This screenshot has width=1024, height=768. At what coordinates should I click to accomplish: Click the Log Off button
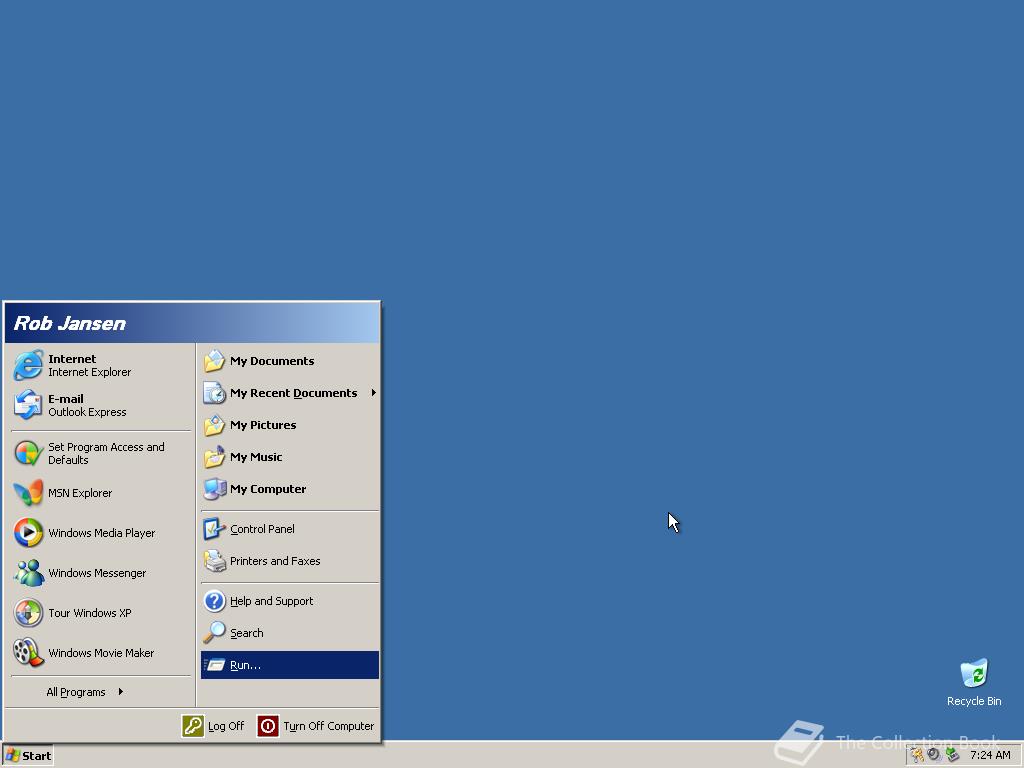coord(213,726)
